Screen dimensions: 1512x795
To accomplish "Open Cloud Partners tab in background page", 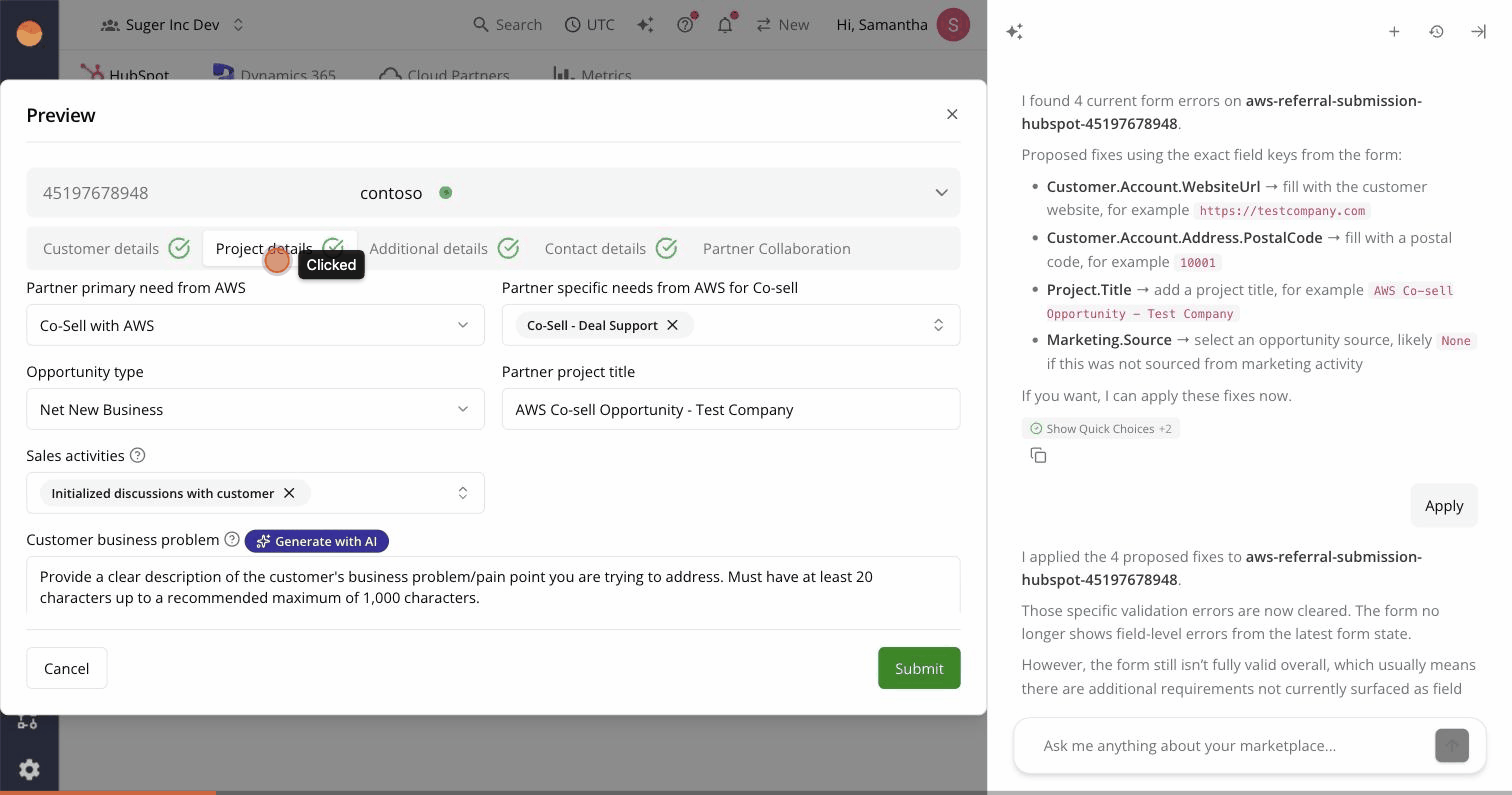I will pyautogui.click(x=445, y=75).
